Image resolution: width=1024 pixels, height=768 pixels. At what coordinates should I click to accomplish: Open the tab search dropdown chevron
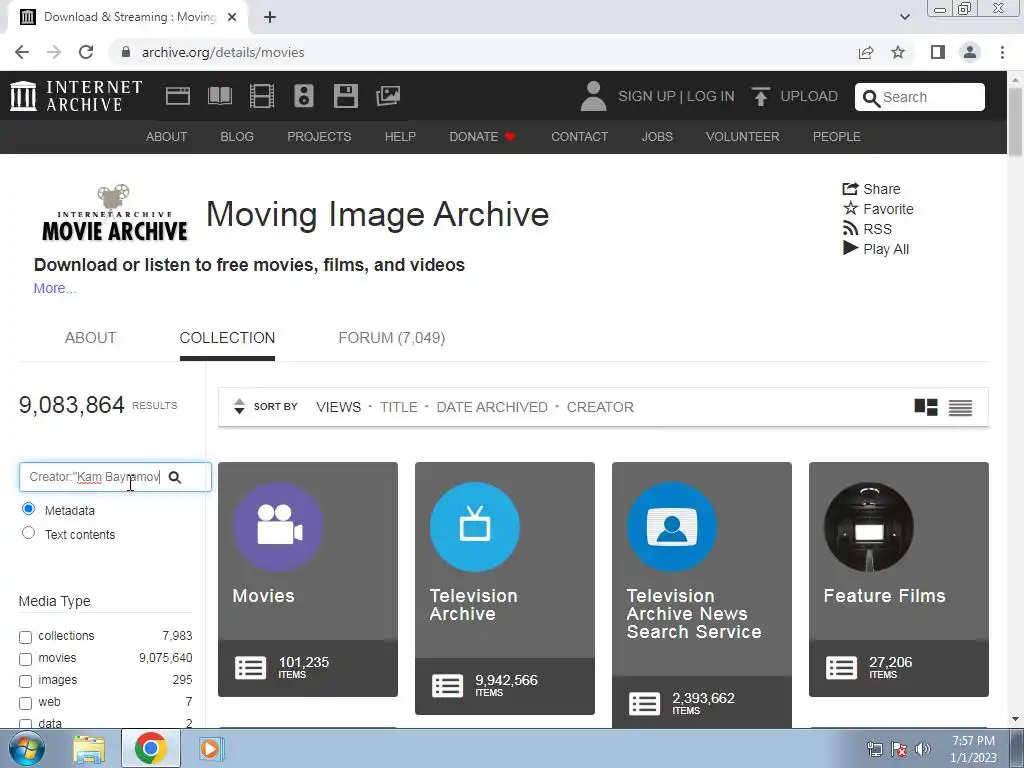coord(904,17)
